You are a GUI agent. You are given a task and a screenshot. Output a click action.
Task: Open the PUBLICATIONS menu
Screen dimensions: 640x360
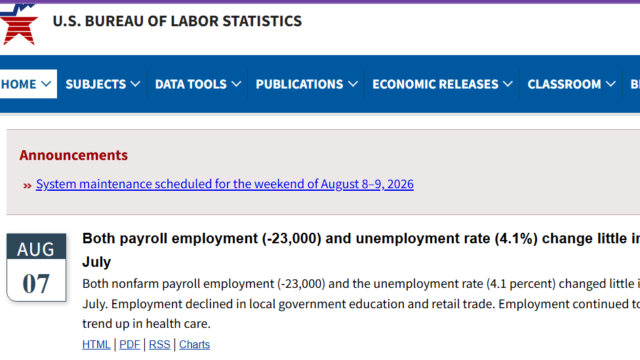(299, 84)
